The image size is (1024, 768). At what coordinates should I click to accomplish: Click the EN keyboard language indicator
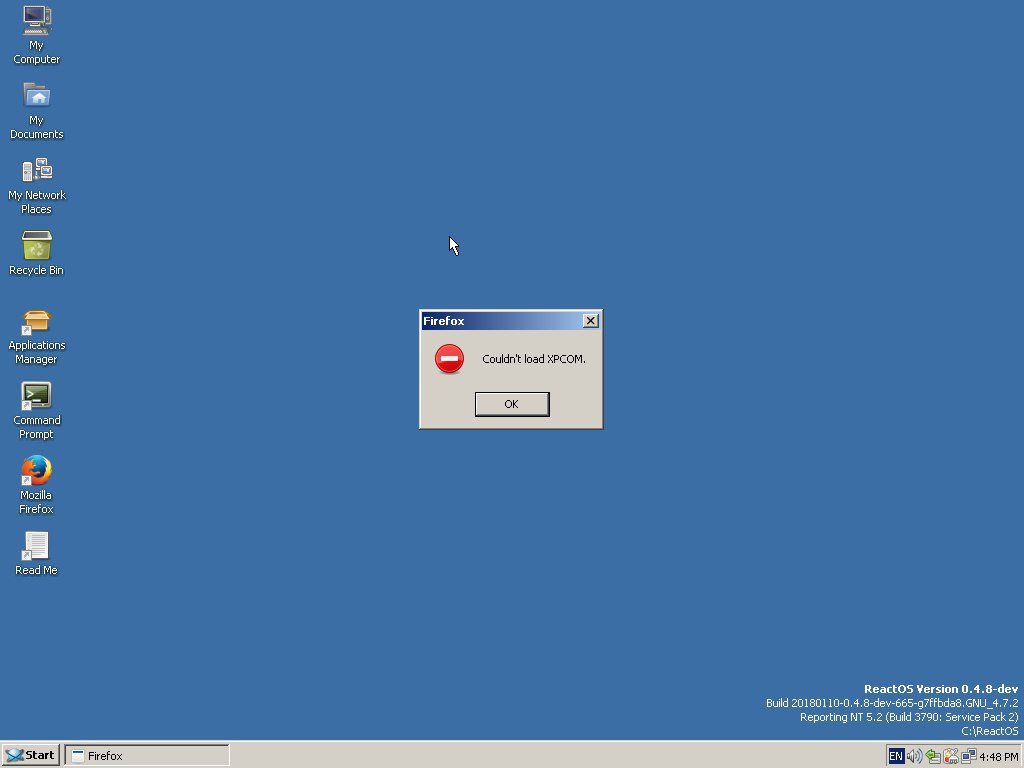[x=896, y=756]
